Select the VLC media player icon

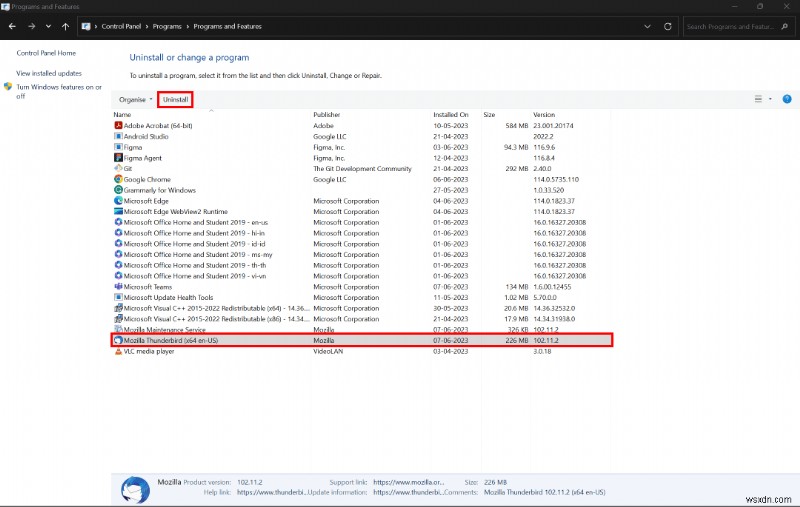coord(118,351)
